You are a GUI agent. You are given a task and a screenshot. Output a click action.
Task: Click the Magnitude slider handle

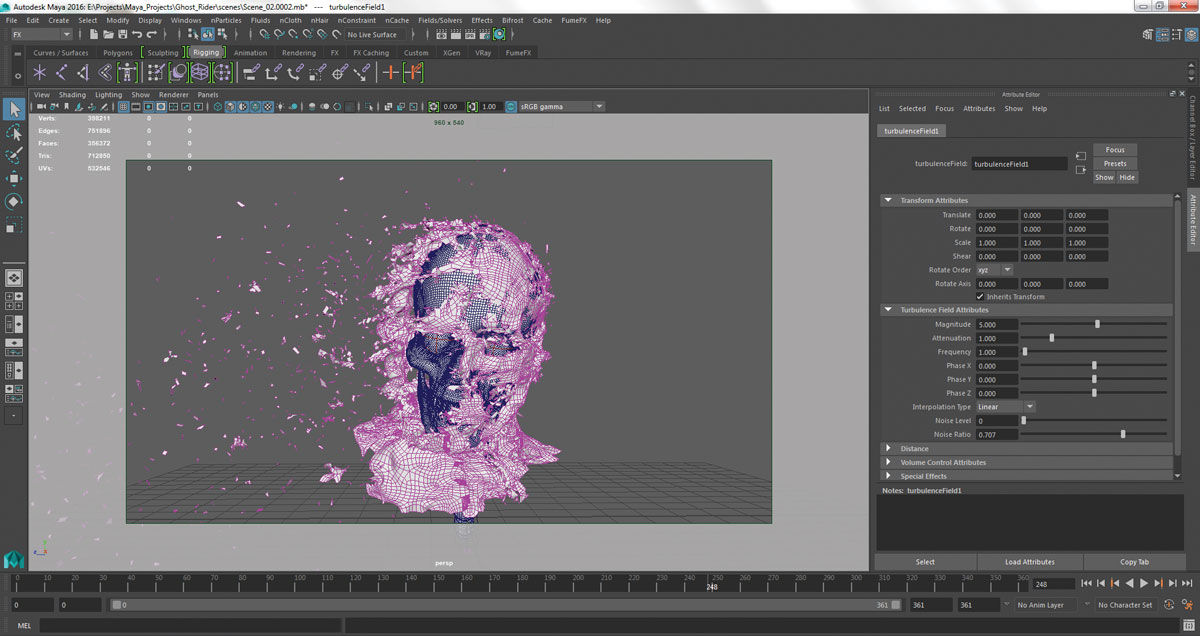click(1097, 324)
